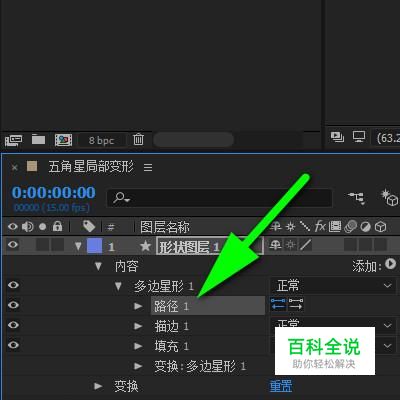Select the 内容 contents row label
The width and height of the screenshot is (400, 400).
click(x=126, y=266)
